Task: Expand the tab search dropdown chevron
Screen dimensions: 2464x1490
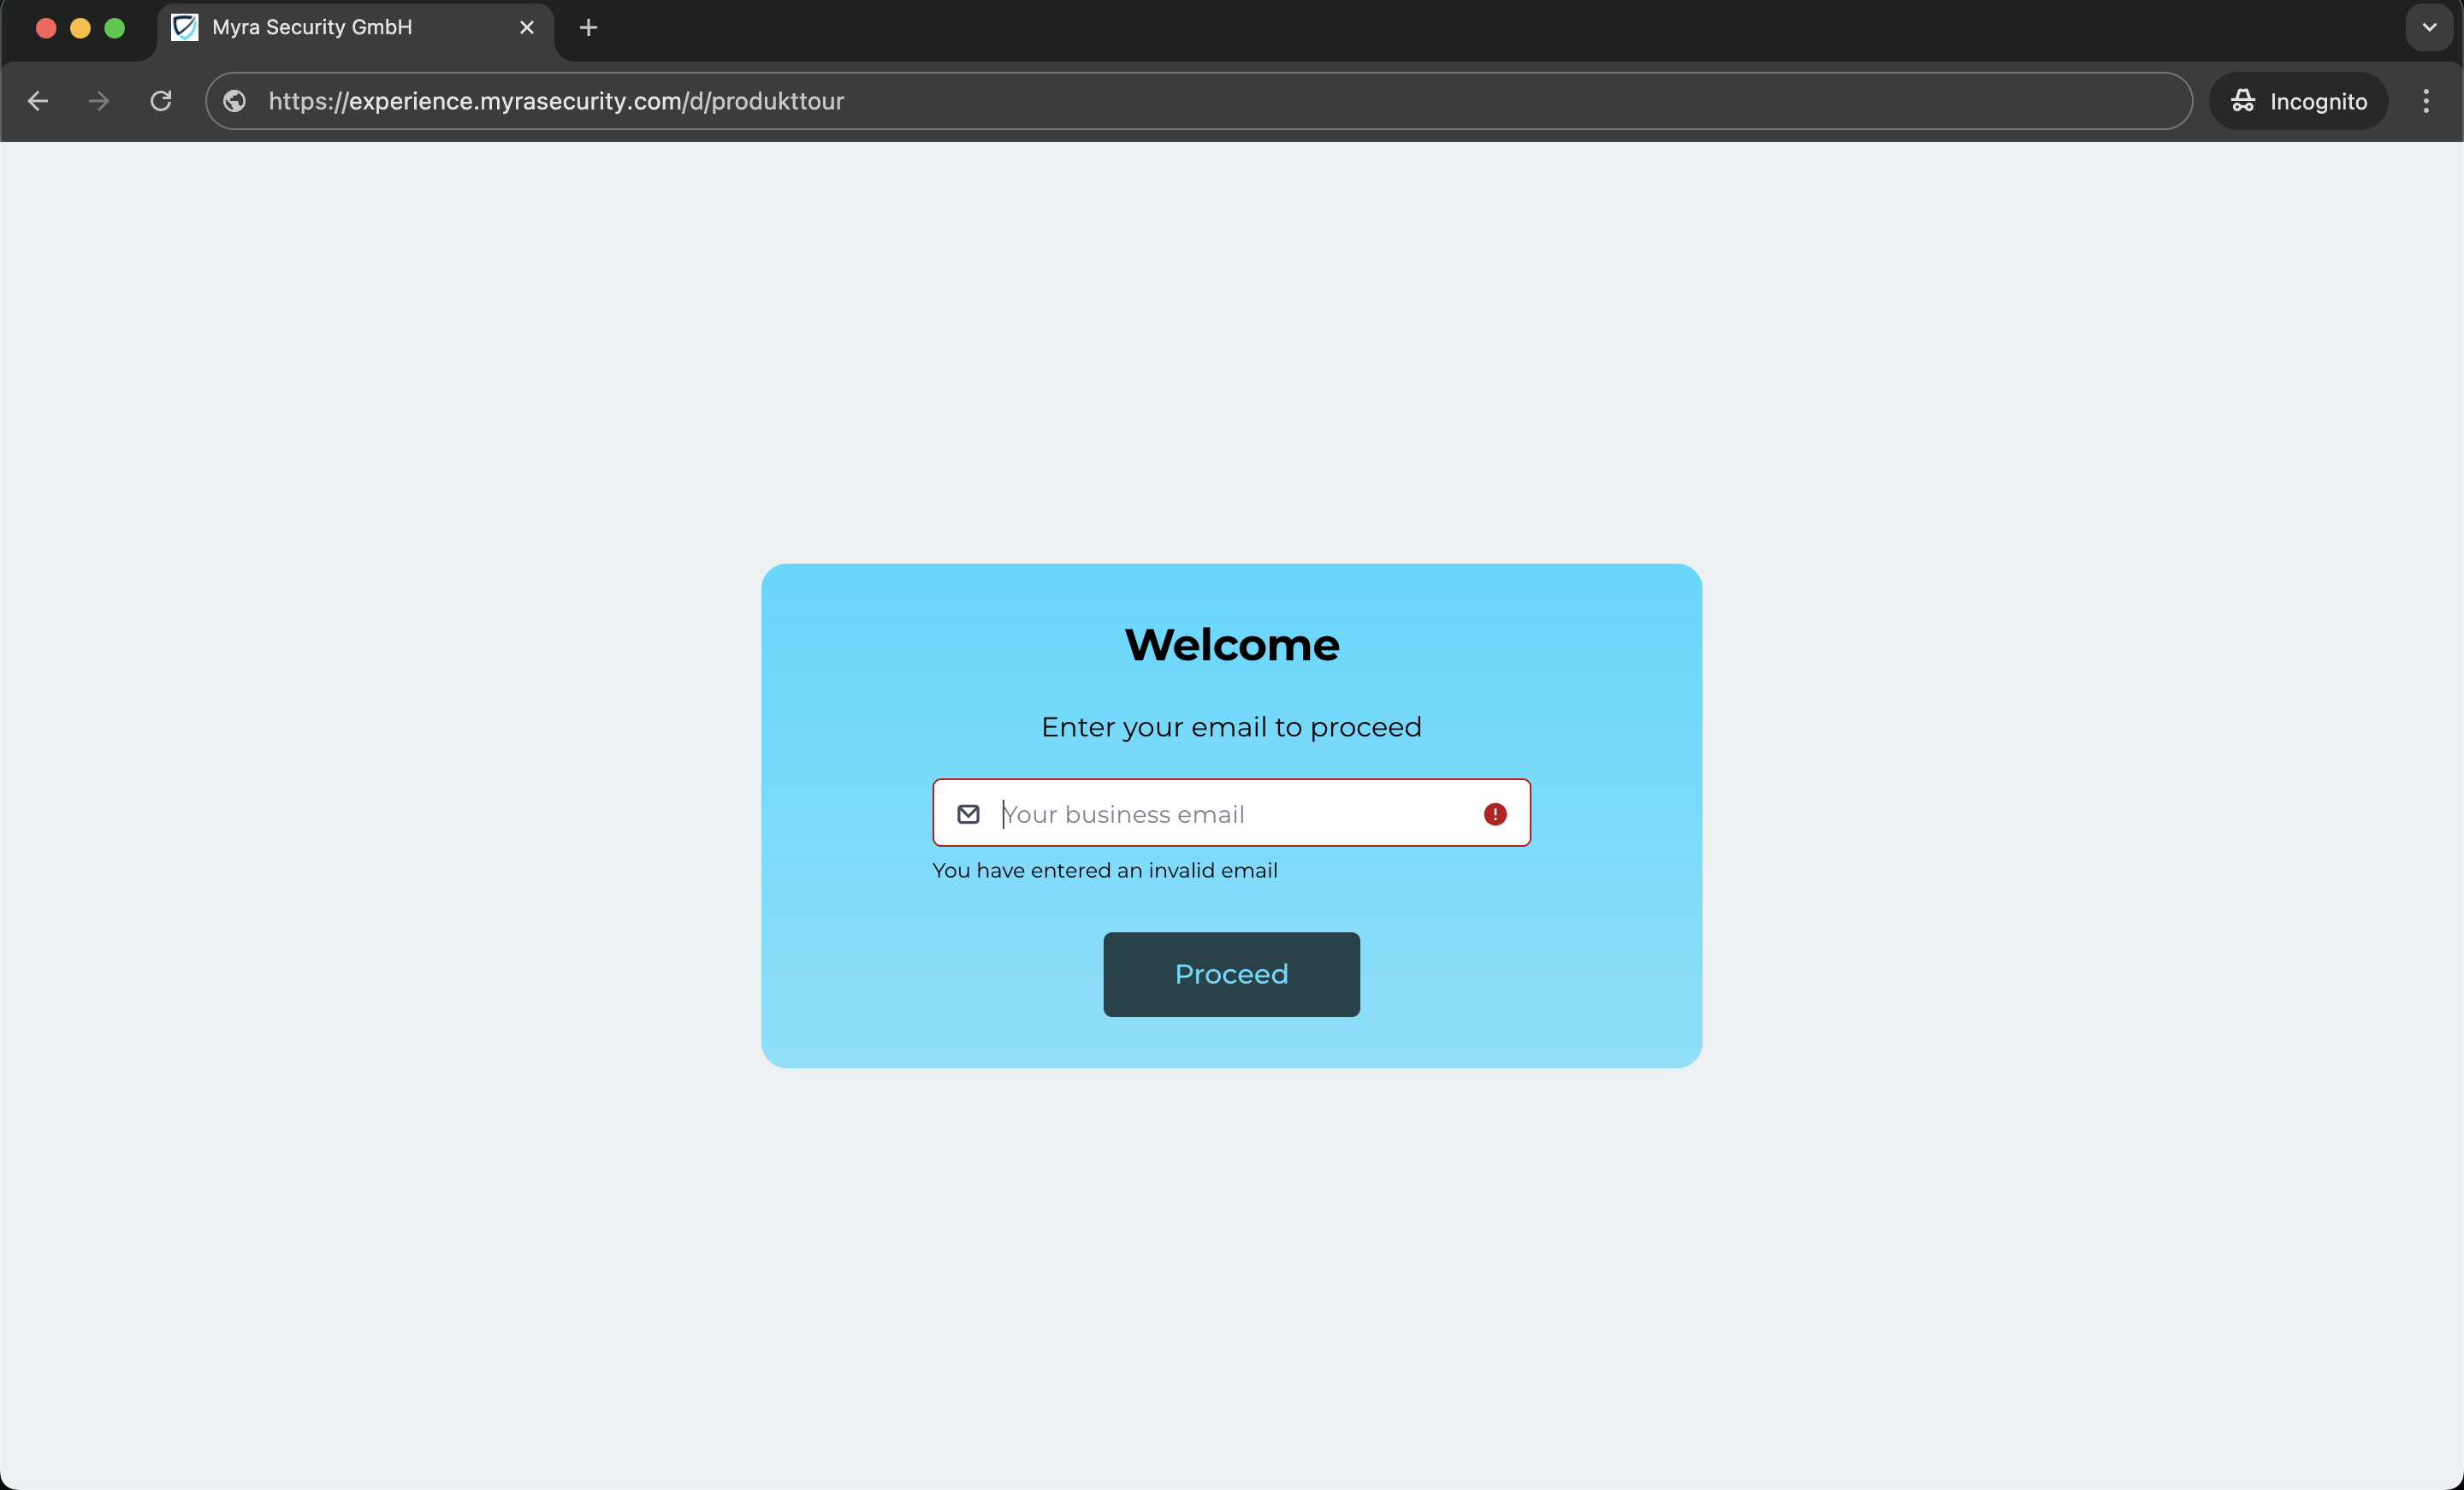Action: [x=2429, y=28]
